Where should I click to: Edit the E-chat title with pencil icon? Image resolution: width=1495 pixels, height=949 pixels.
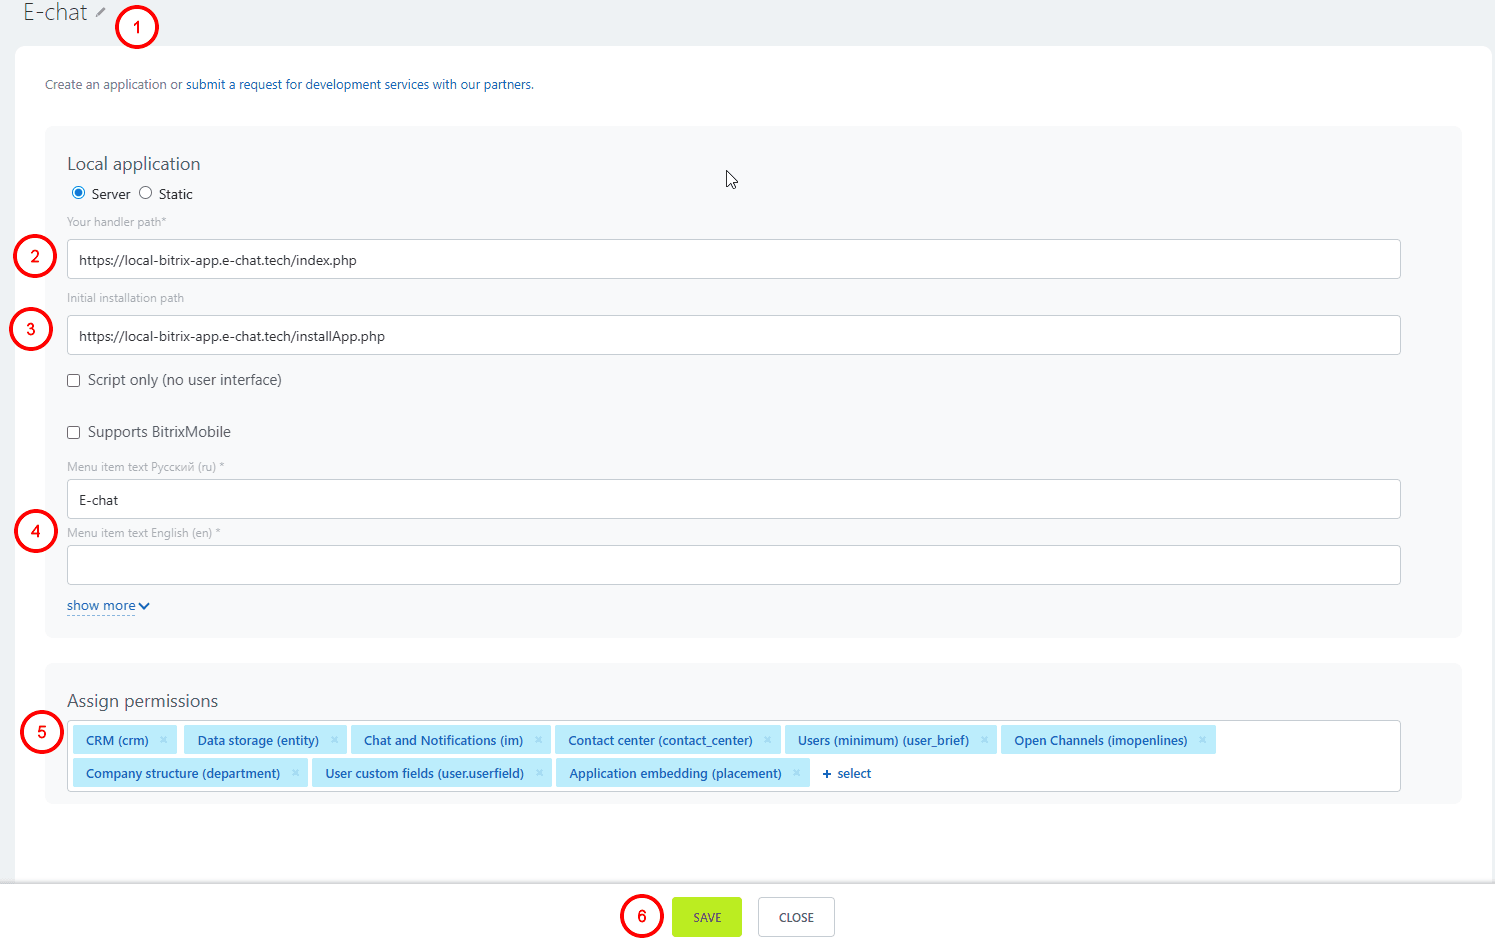(x=100, y=13)
